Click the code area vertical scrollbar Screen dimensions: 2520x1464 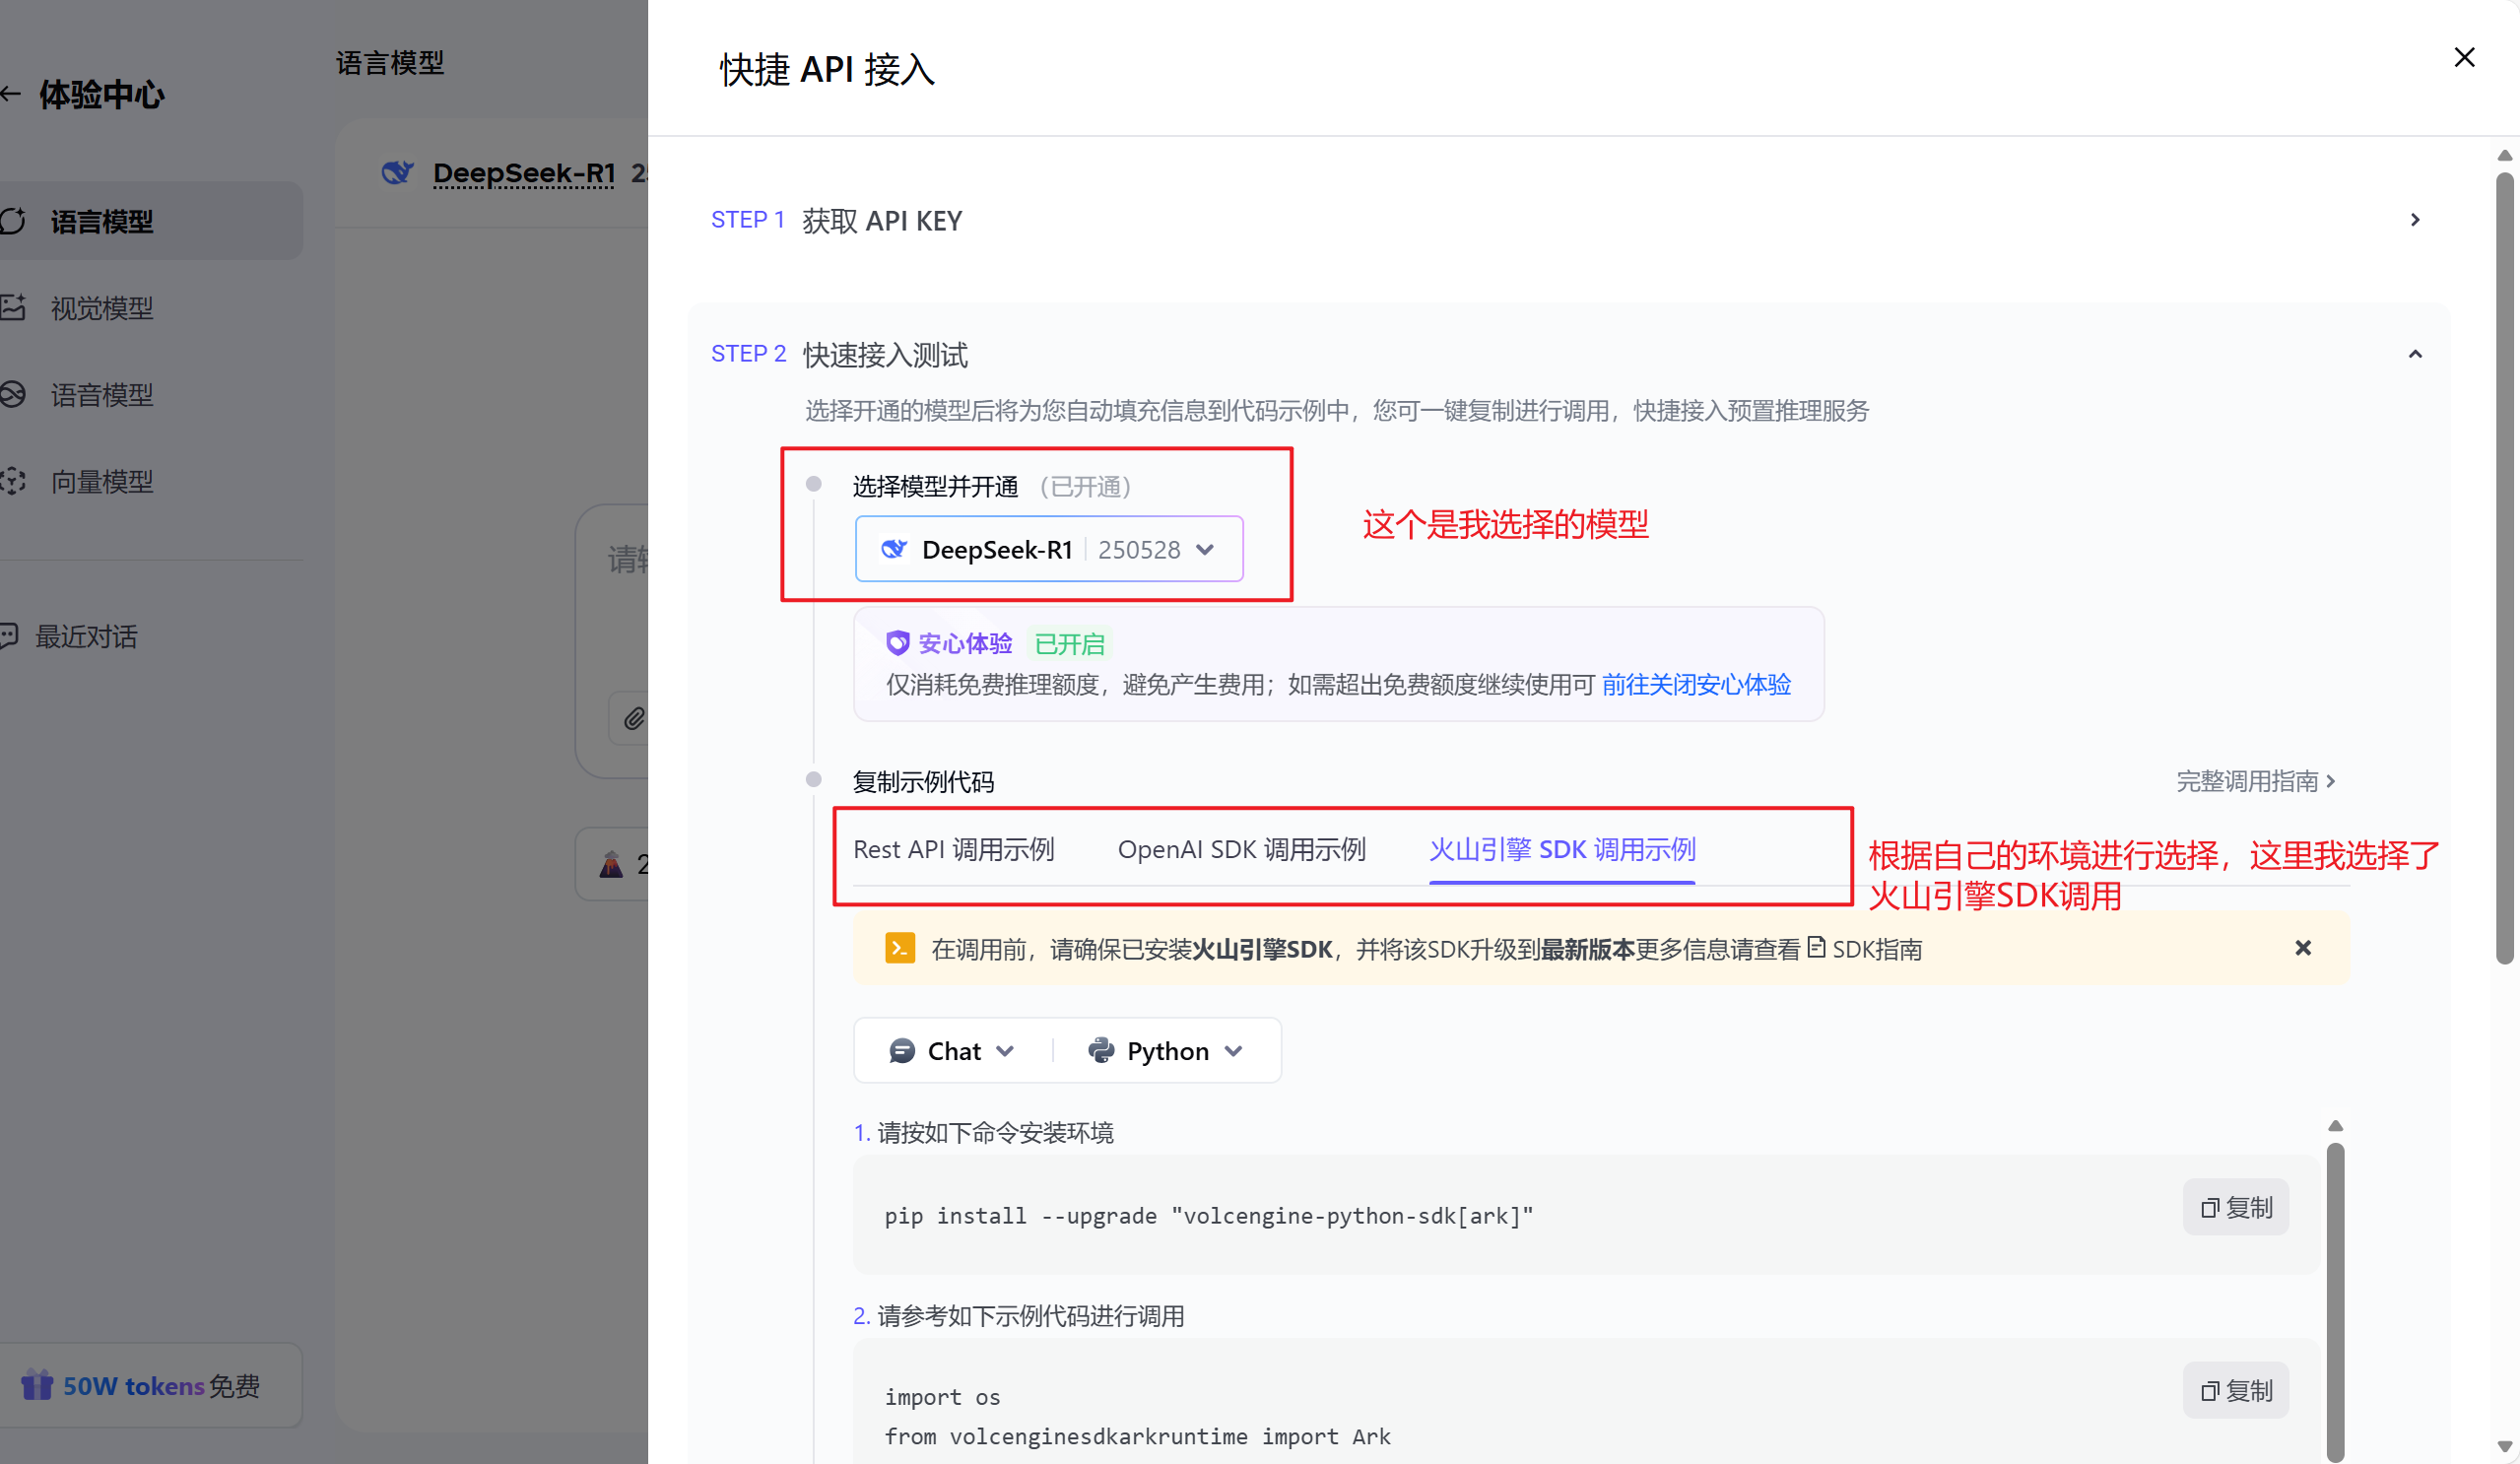pyautogui.click(x=2335, y=1300)
